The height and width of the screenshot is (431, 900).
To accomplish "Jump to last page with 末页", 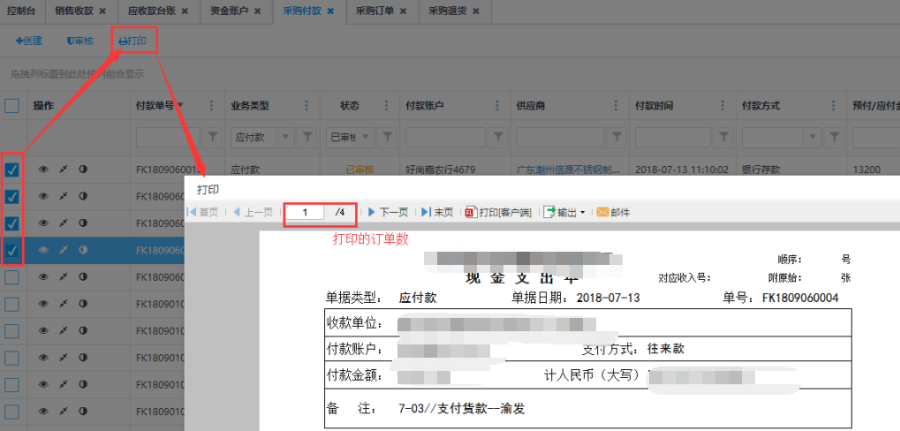I will coord(437,212).
